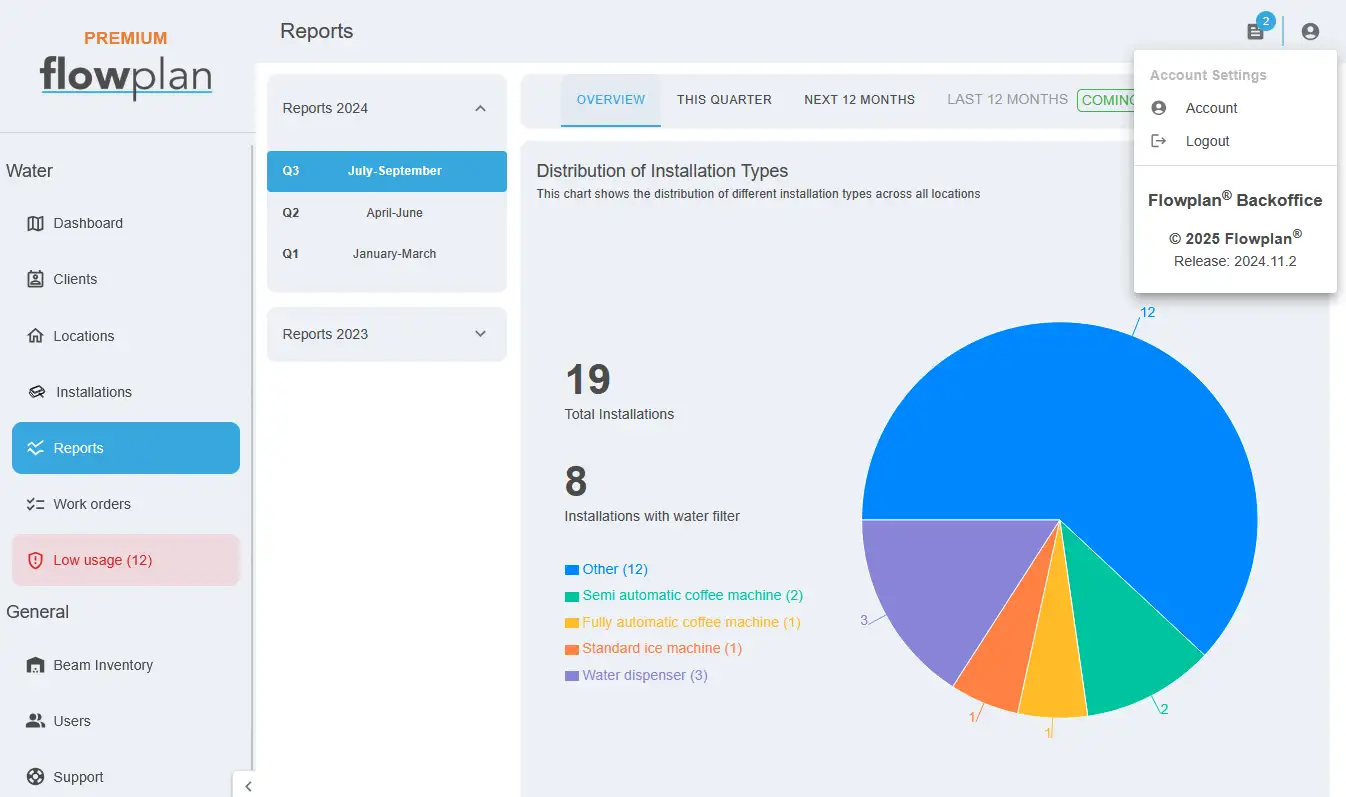The height and width of the screenshot is (797, 1346).
Task: Open the Low usage (12) alert
Action: pos(126,560)
